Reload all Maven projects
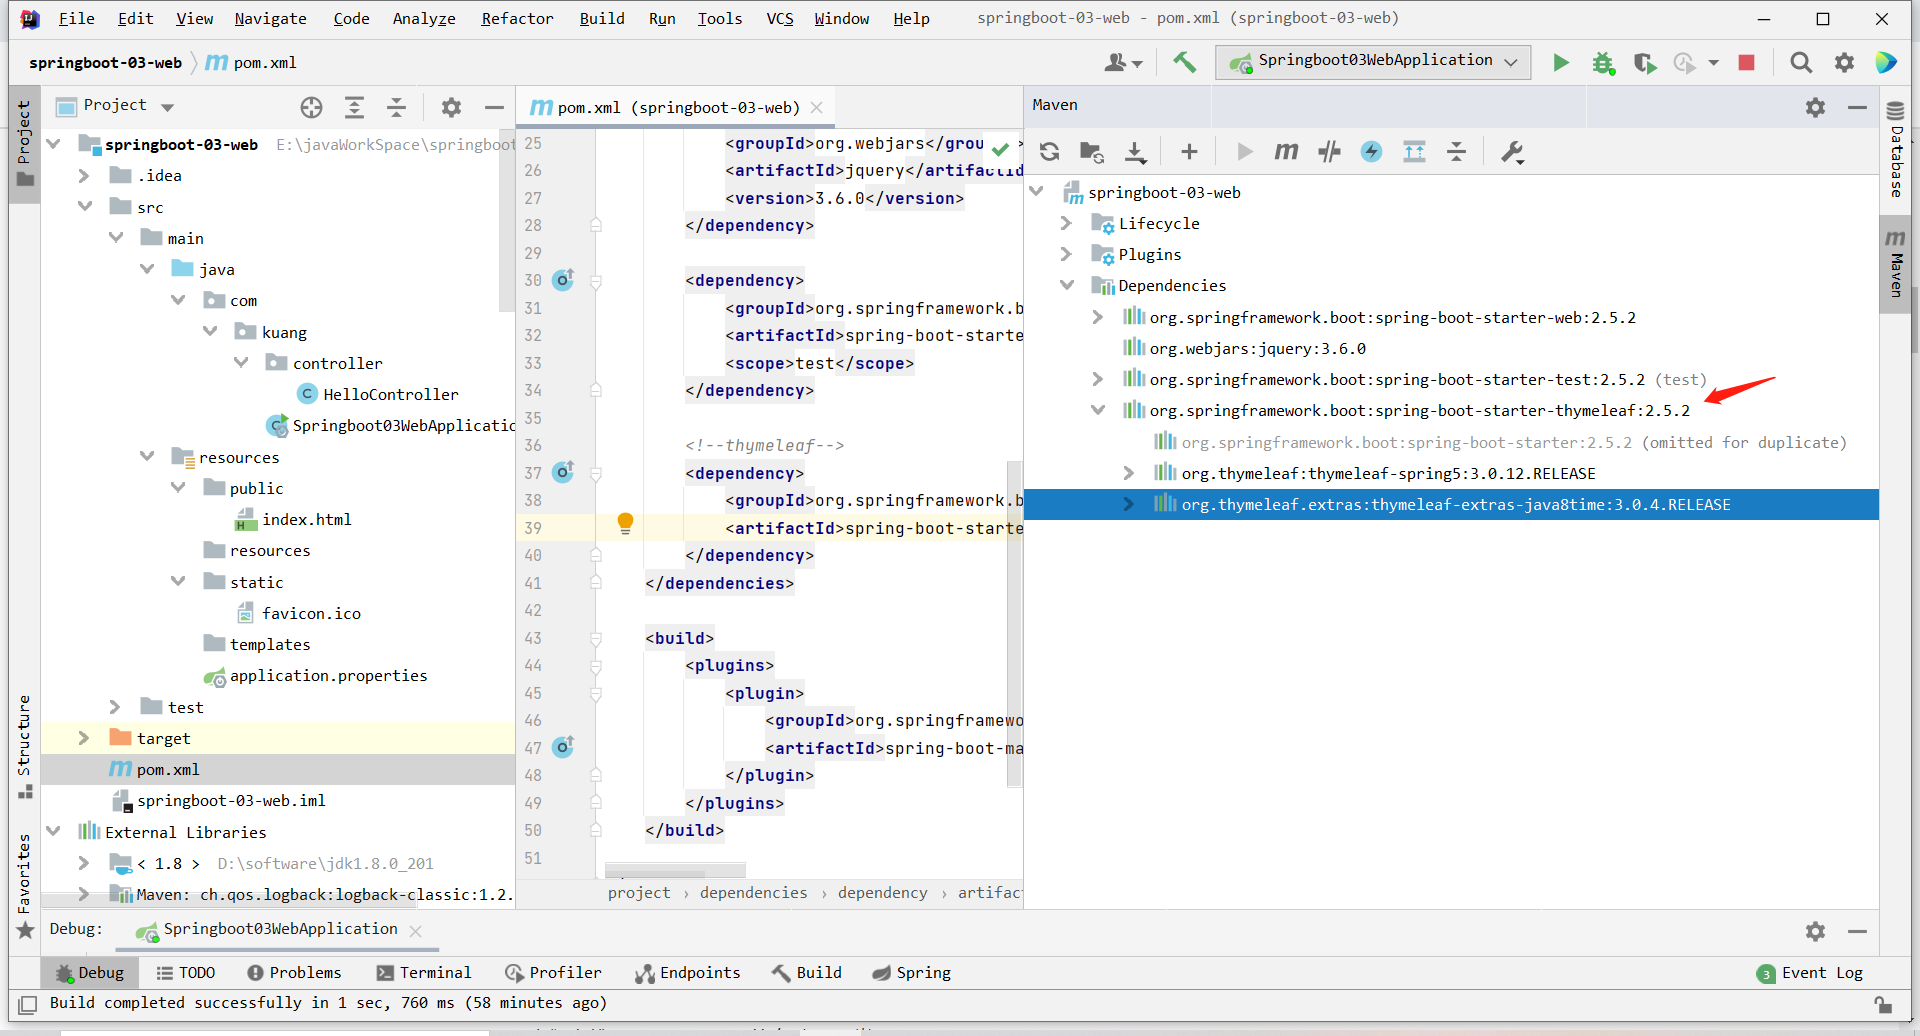Image resolution: width=1920 pixels, height=1036 pixels. pyautogui.click(x=1049, y=152)
